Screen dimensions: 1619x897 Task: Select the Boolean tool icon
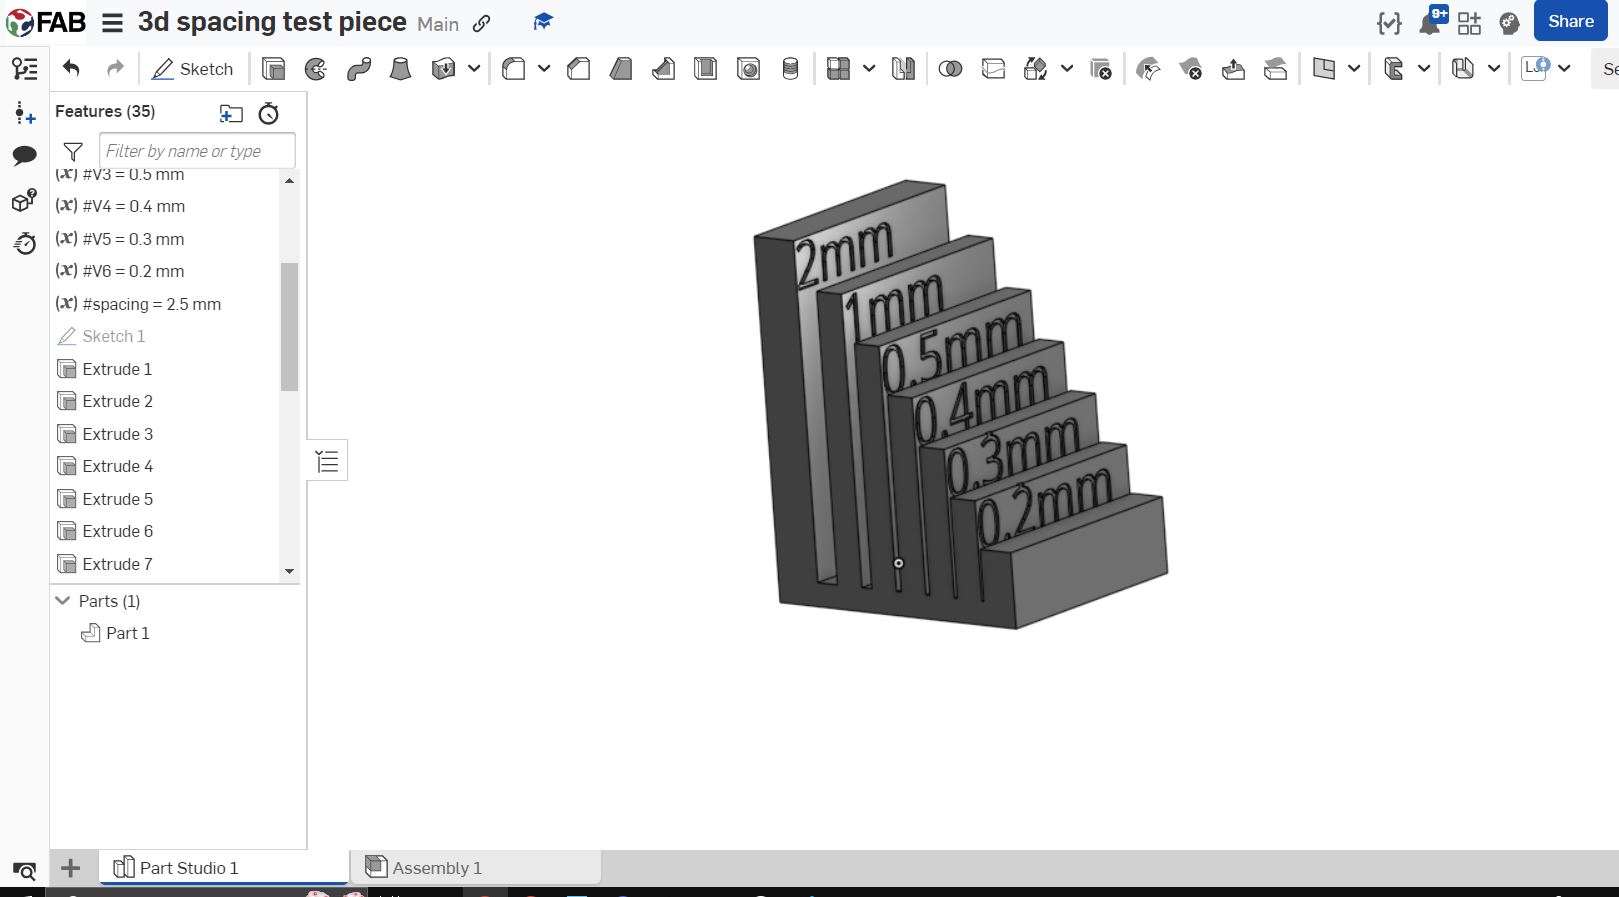[x=951, y=69]
